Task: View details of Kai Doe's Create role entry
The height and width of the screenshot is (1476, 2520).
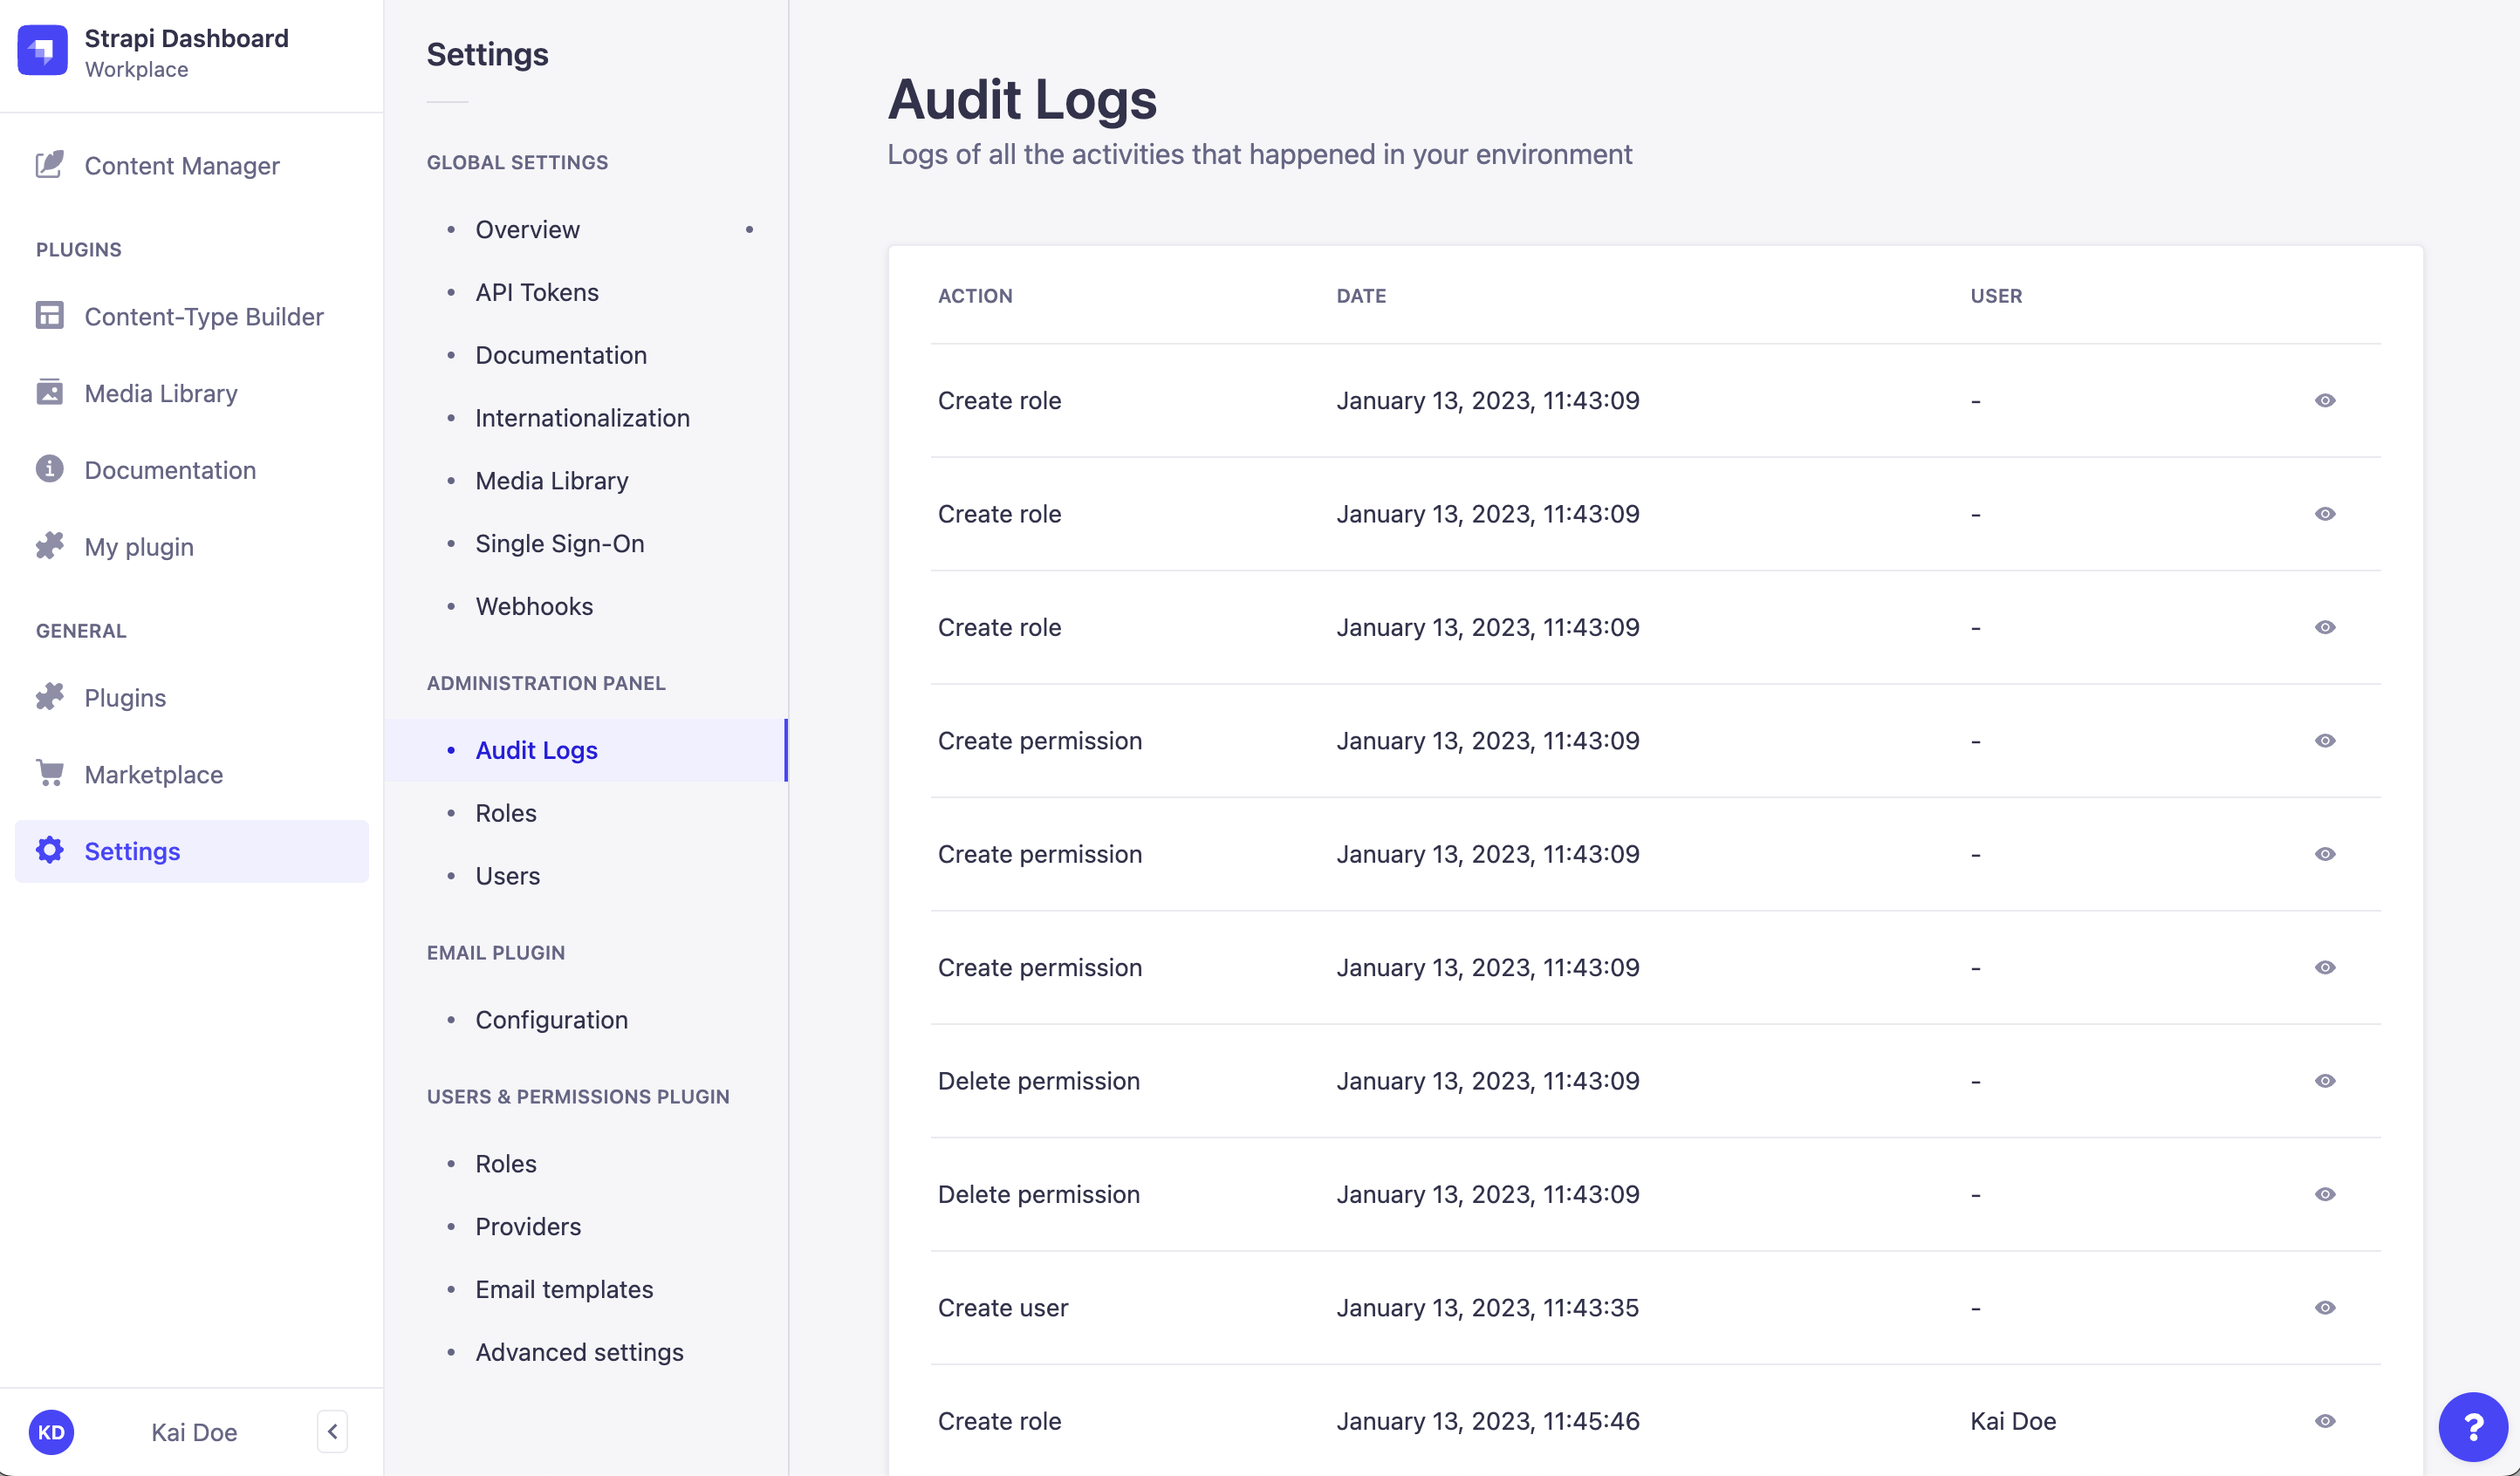Action: (2325, 1421)
